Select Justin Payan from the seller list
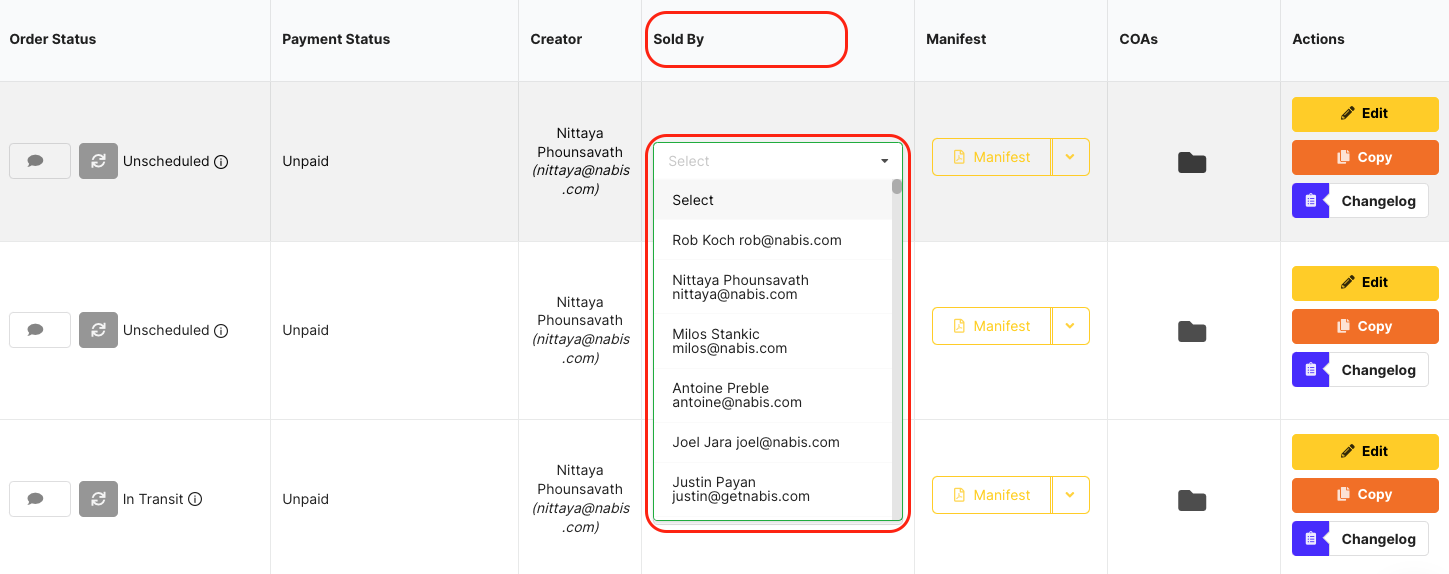 point(741,489)
